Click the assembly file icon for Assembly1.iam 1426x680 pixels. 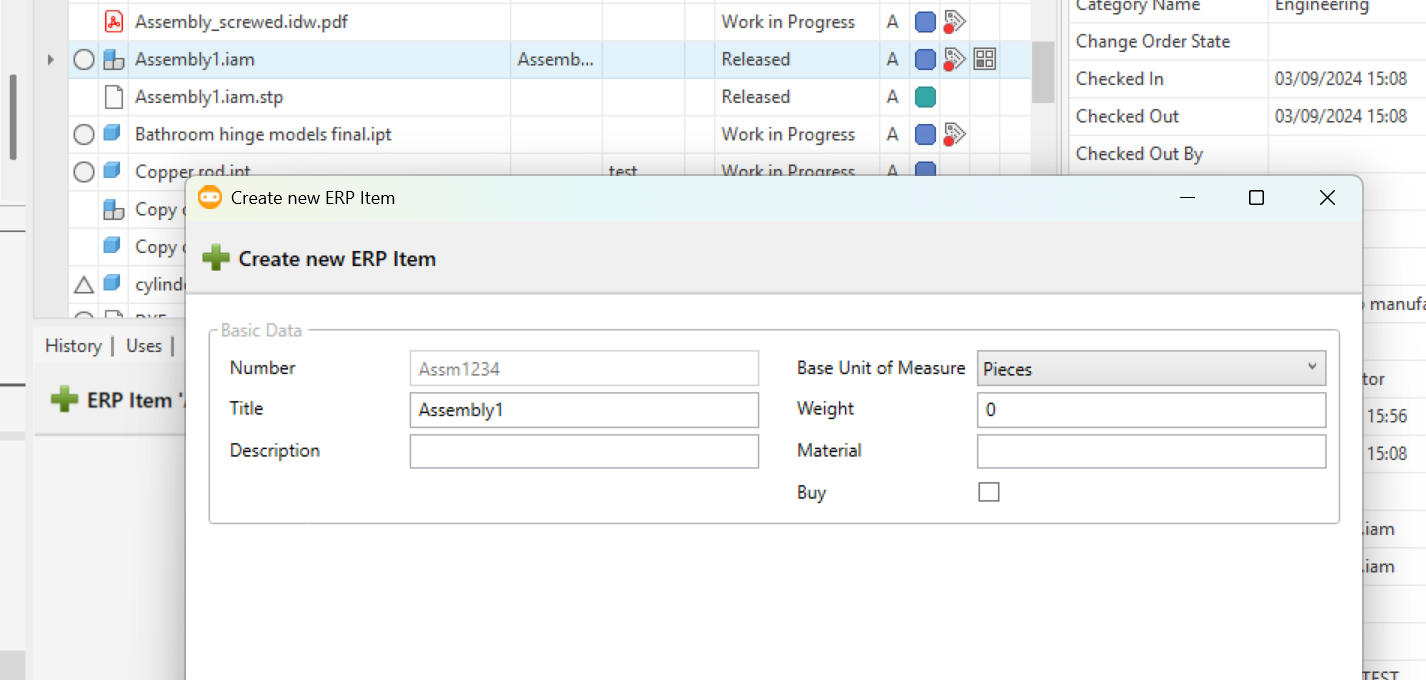[x=113, y=60]
